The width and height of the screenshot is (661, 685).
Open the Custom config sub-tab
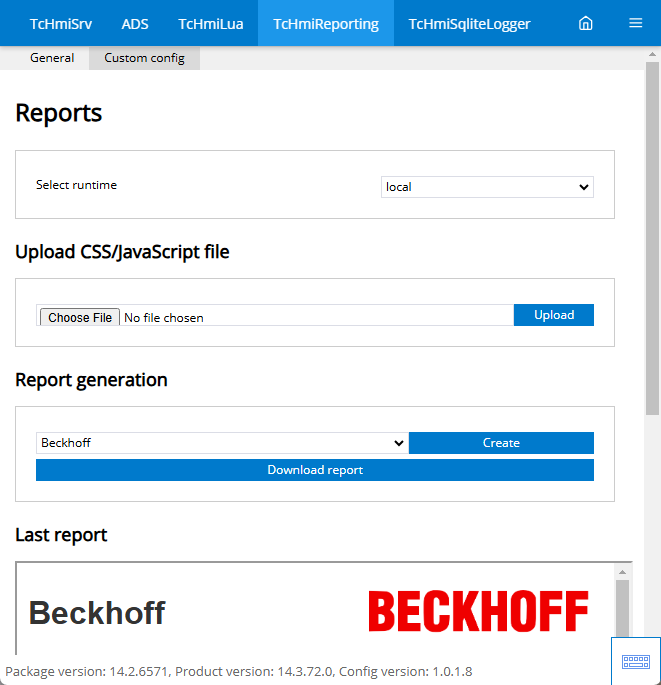[144, 58]
